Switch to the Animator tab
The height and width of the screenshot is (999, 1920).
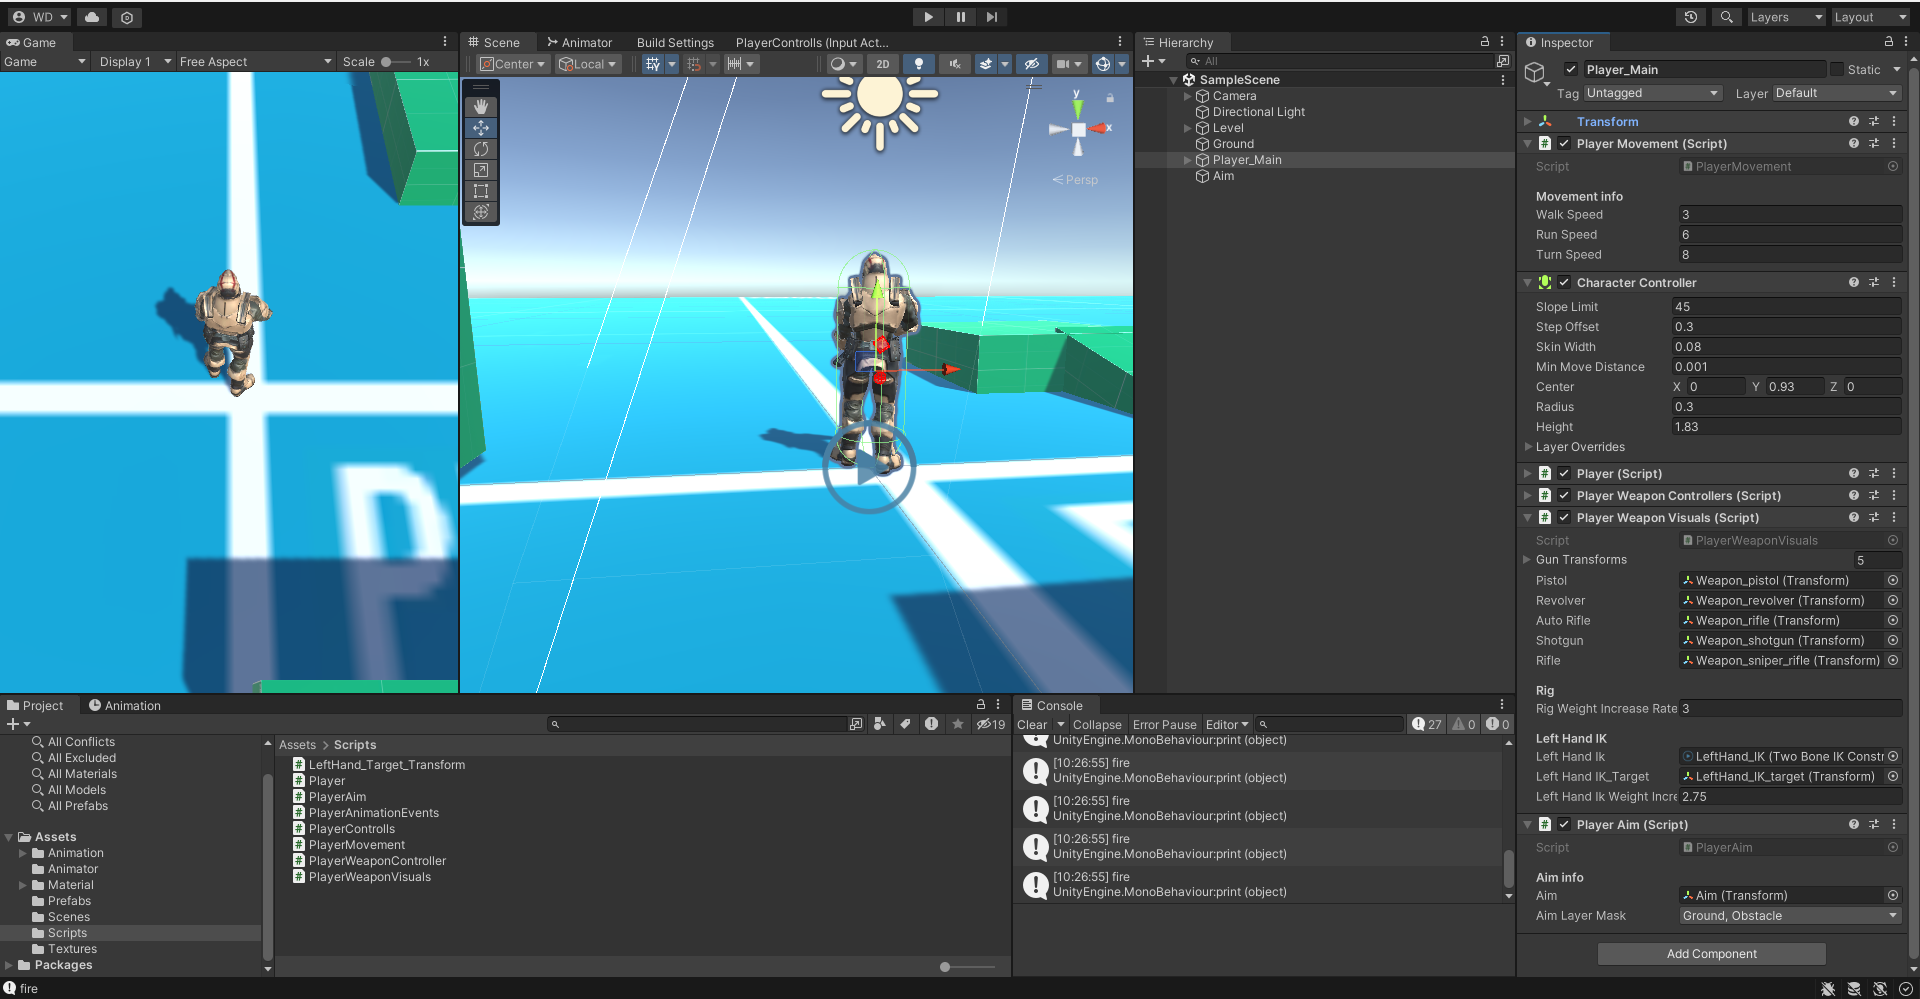click(x=579, y=42)
